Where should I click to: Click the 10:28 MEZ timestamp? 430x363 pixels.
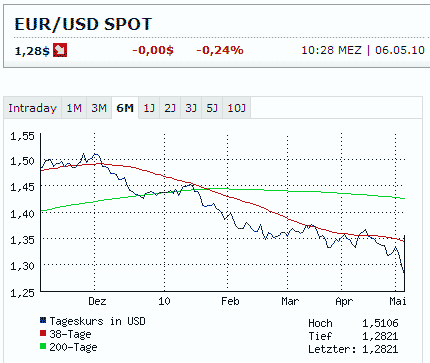tap(331, 50)
